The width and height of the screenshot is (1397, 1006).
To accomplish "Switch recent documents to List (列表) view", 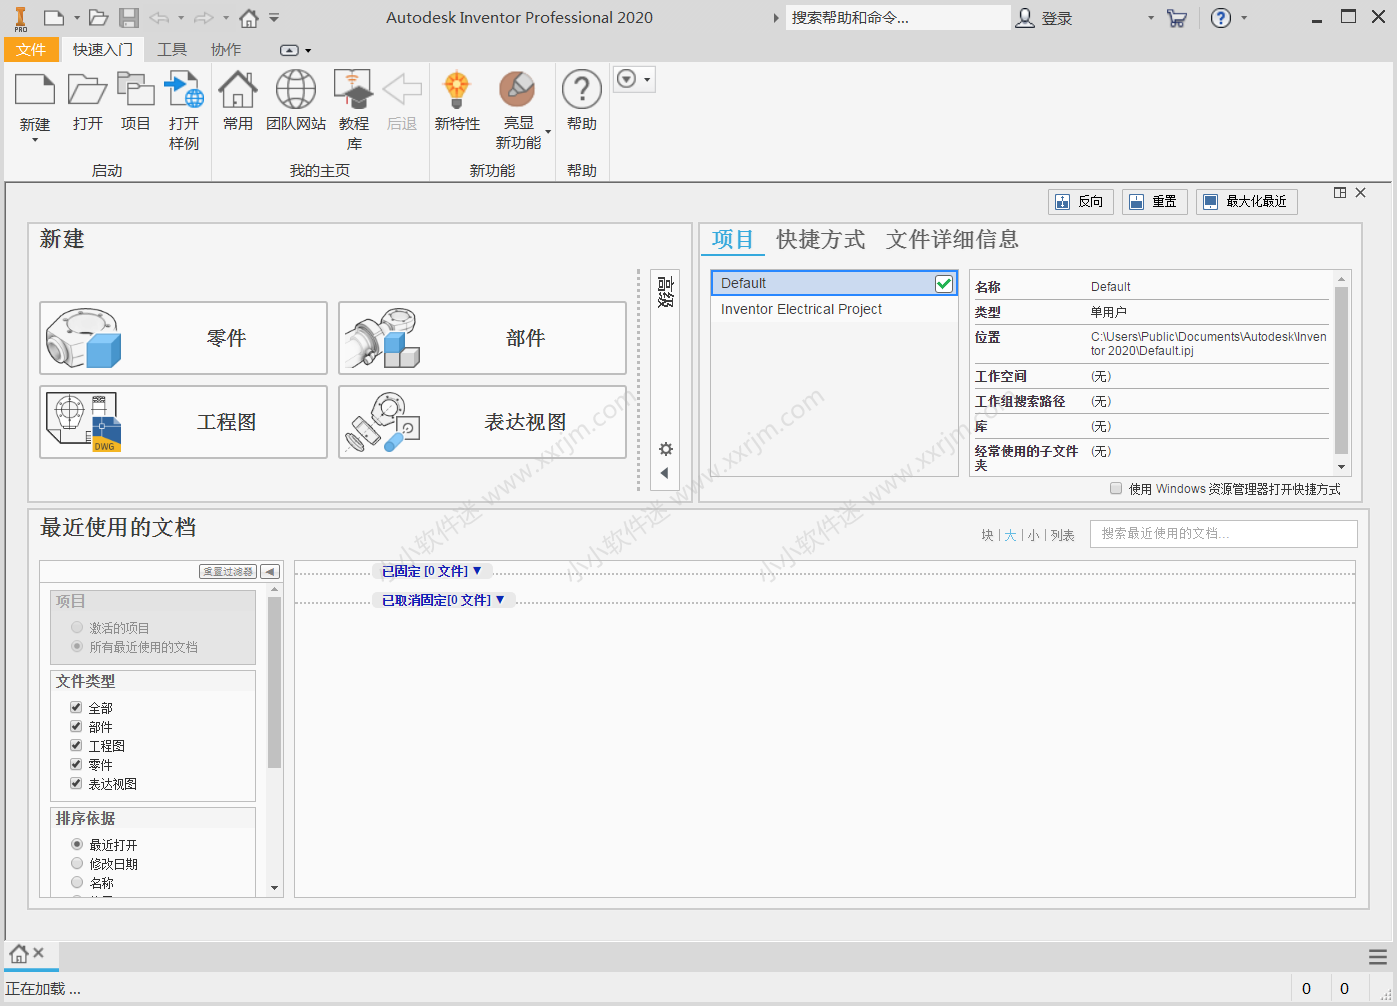I will pyautogui.click(x=1062, y=535).
